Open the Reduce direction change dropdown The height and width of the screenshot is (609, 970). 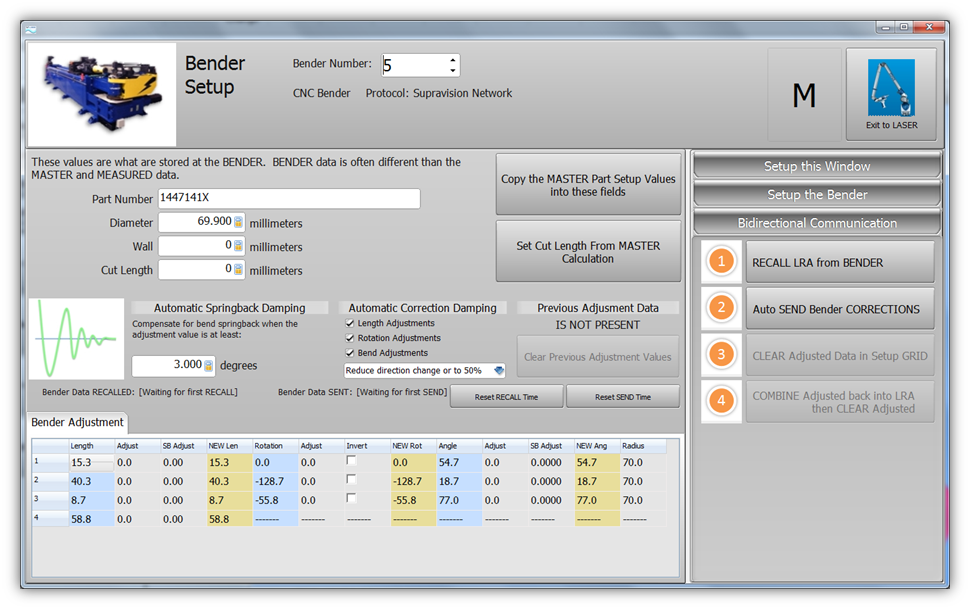point(499,371)
